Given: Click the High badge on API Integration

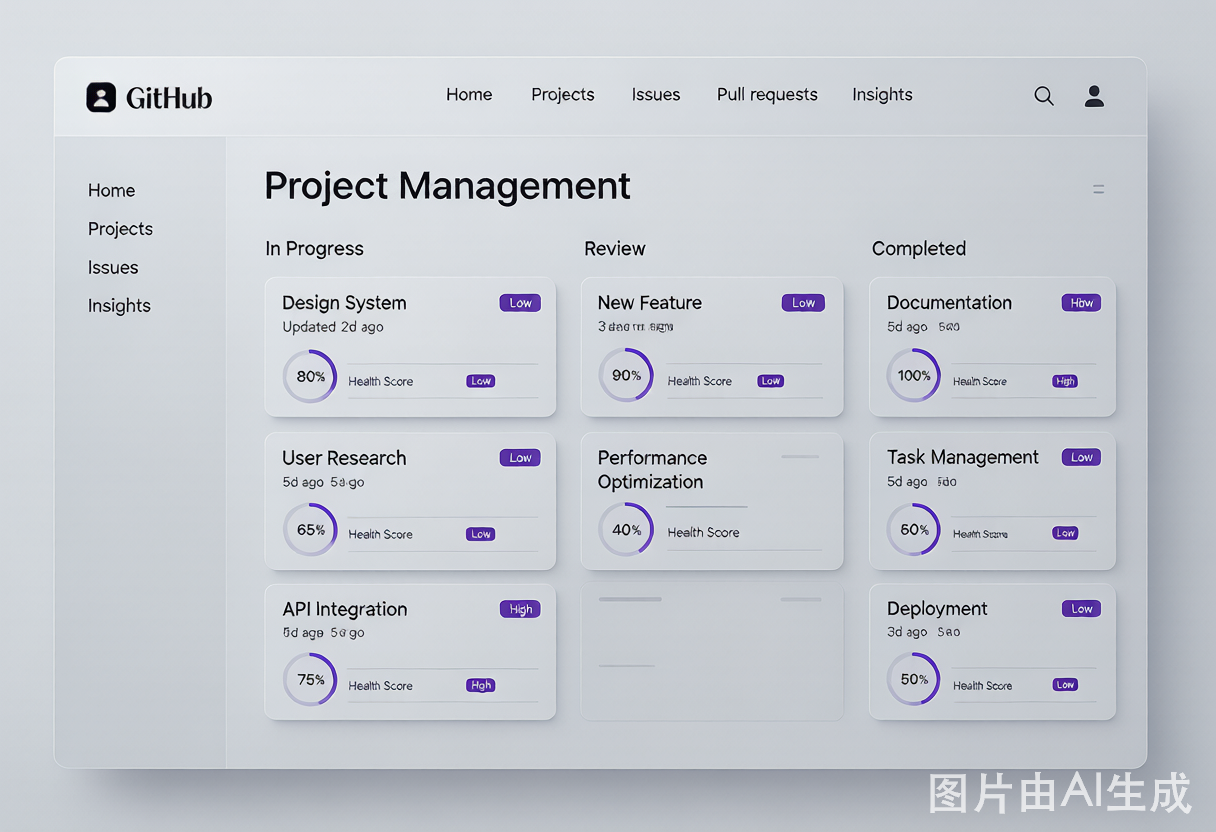Looking at the screenshot, I should pyautogui.click(x=520, y=609).
